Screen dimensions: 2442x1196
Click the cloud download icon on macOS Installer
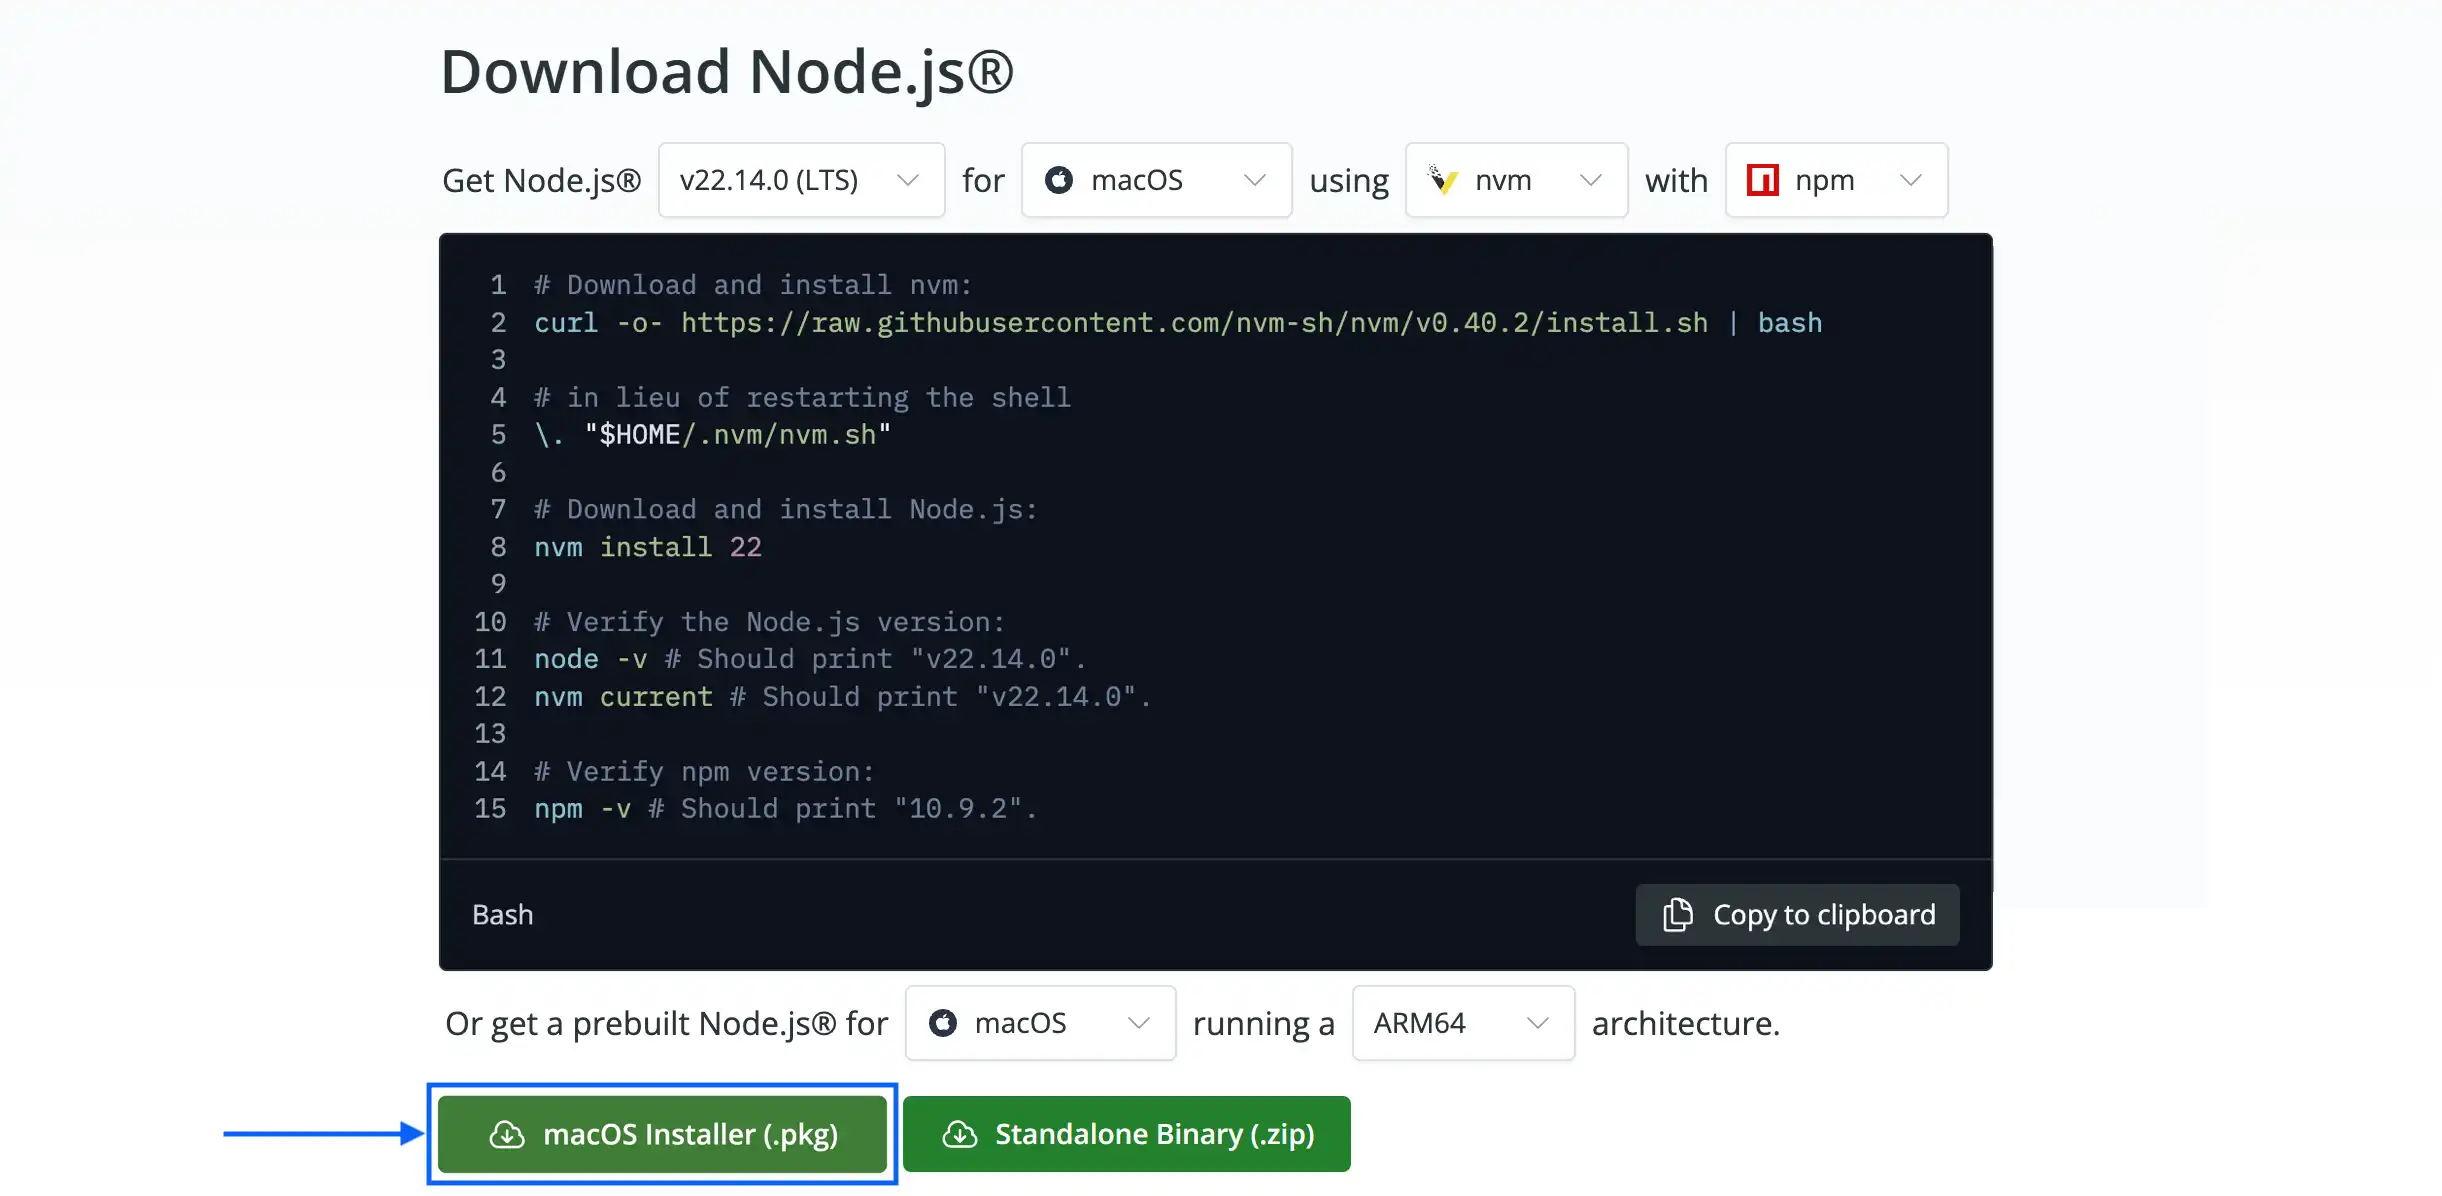[506, 1134]
